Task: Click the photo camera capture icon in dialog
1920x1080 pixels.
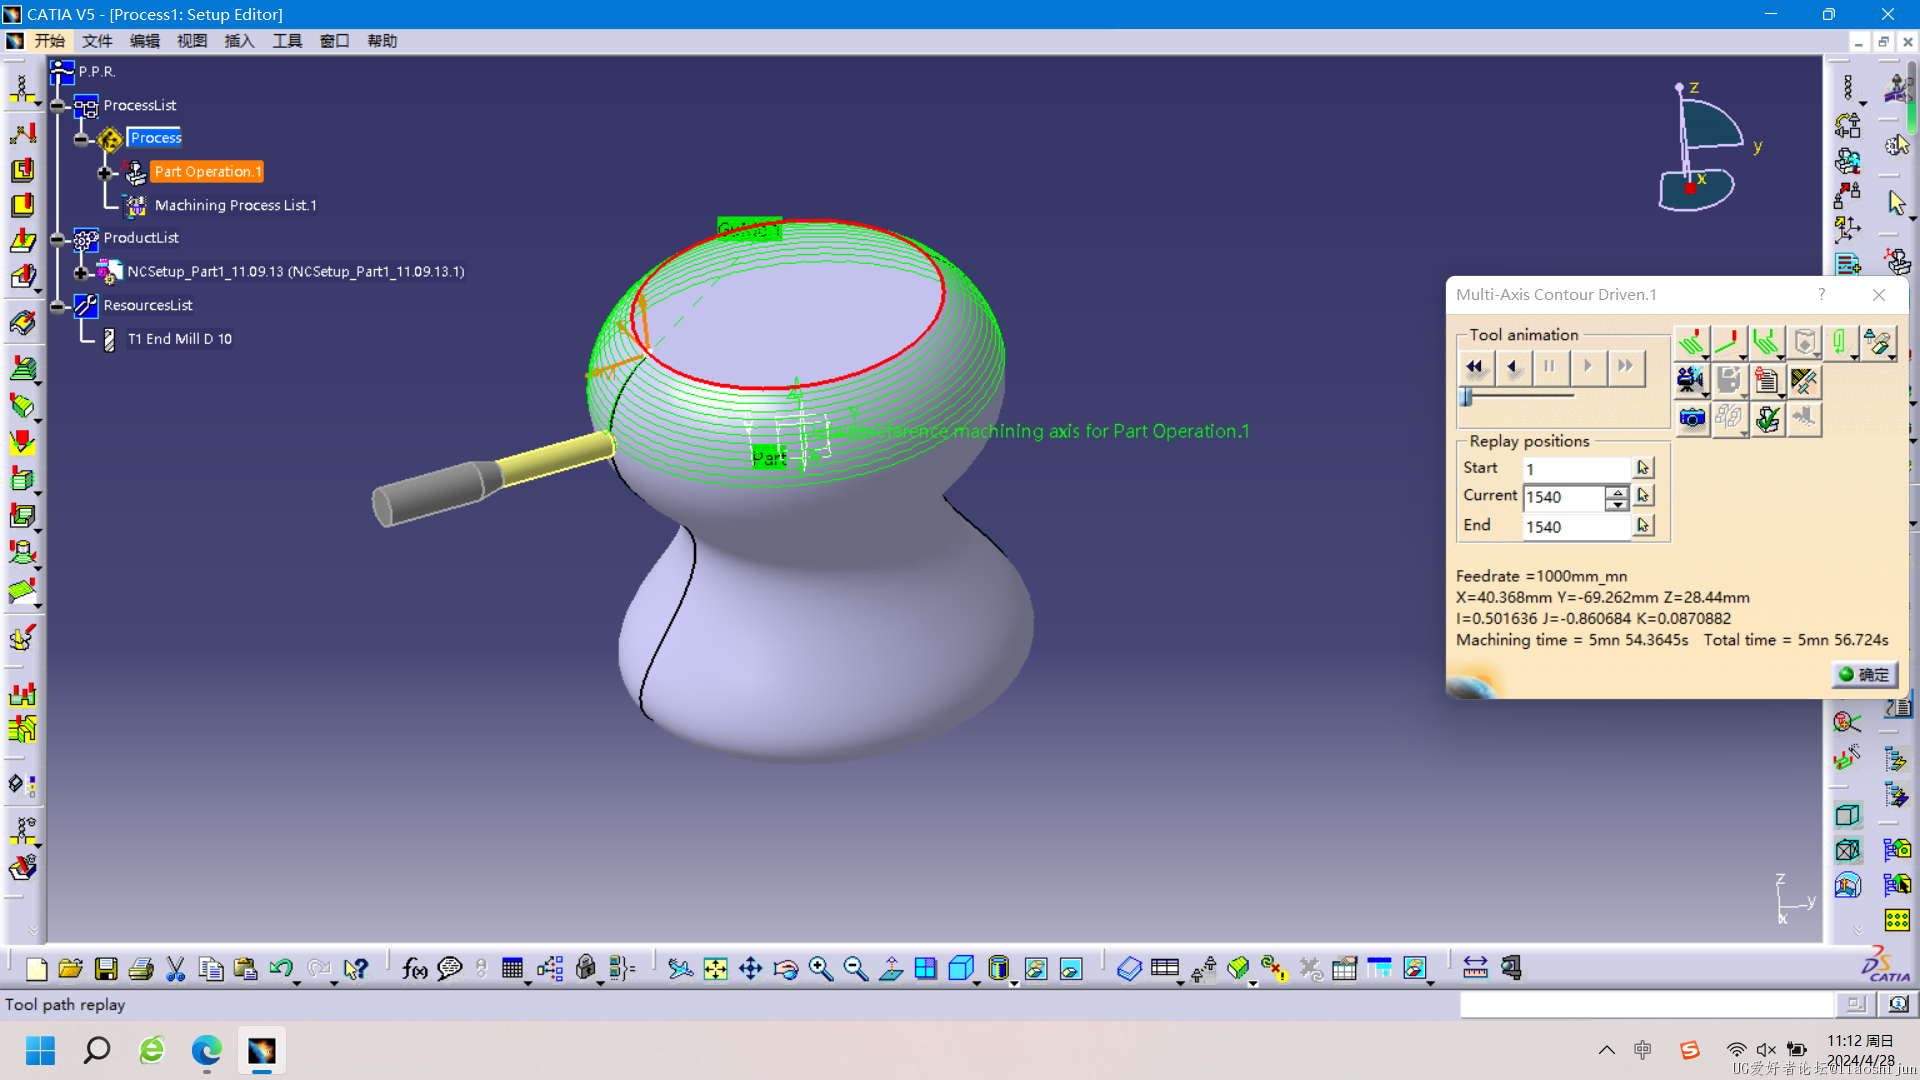Action: (x=1692, y=418)
